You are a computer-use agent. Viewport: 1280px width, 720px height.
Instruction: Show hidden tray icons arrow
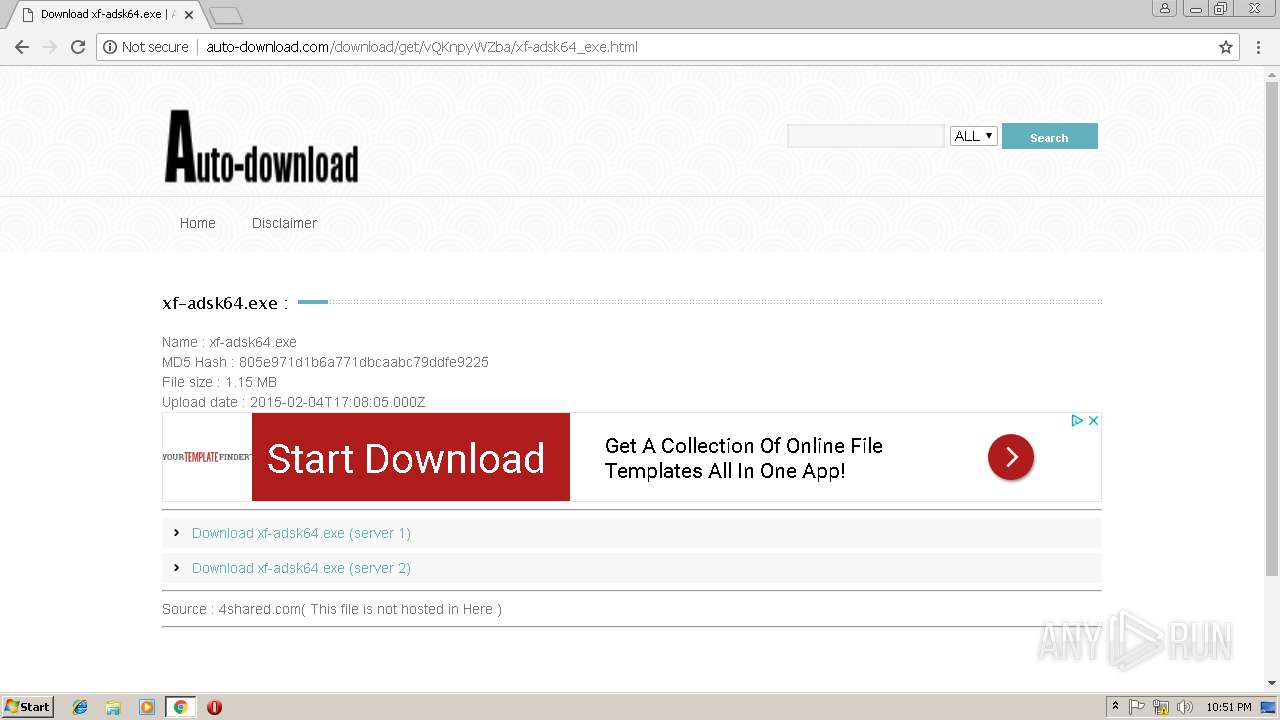[1115, 707]
